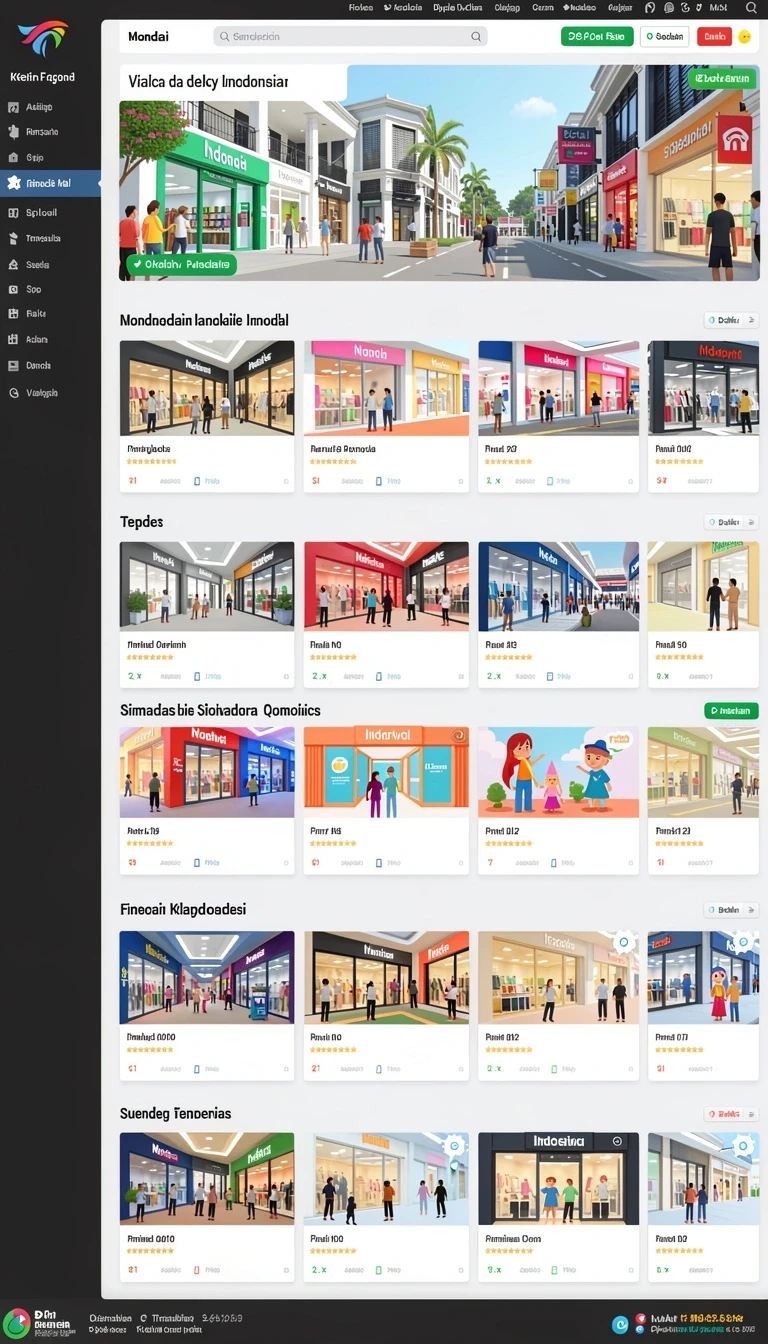Focus the Semdecion search input field

350,36
